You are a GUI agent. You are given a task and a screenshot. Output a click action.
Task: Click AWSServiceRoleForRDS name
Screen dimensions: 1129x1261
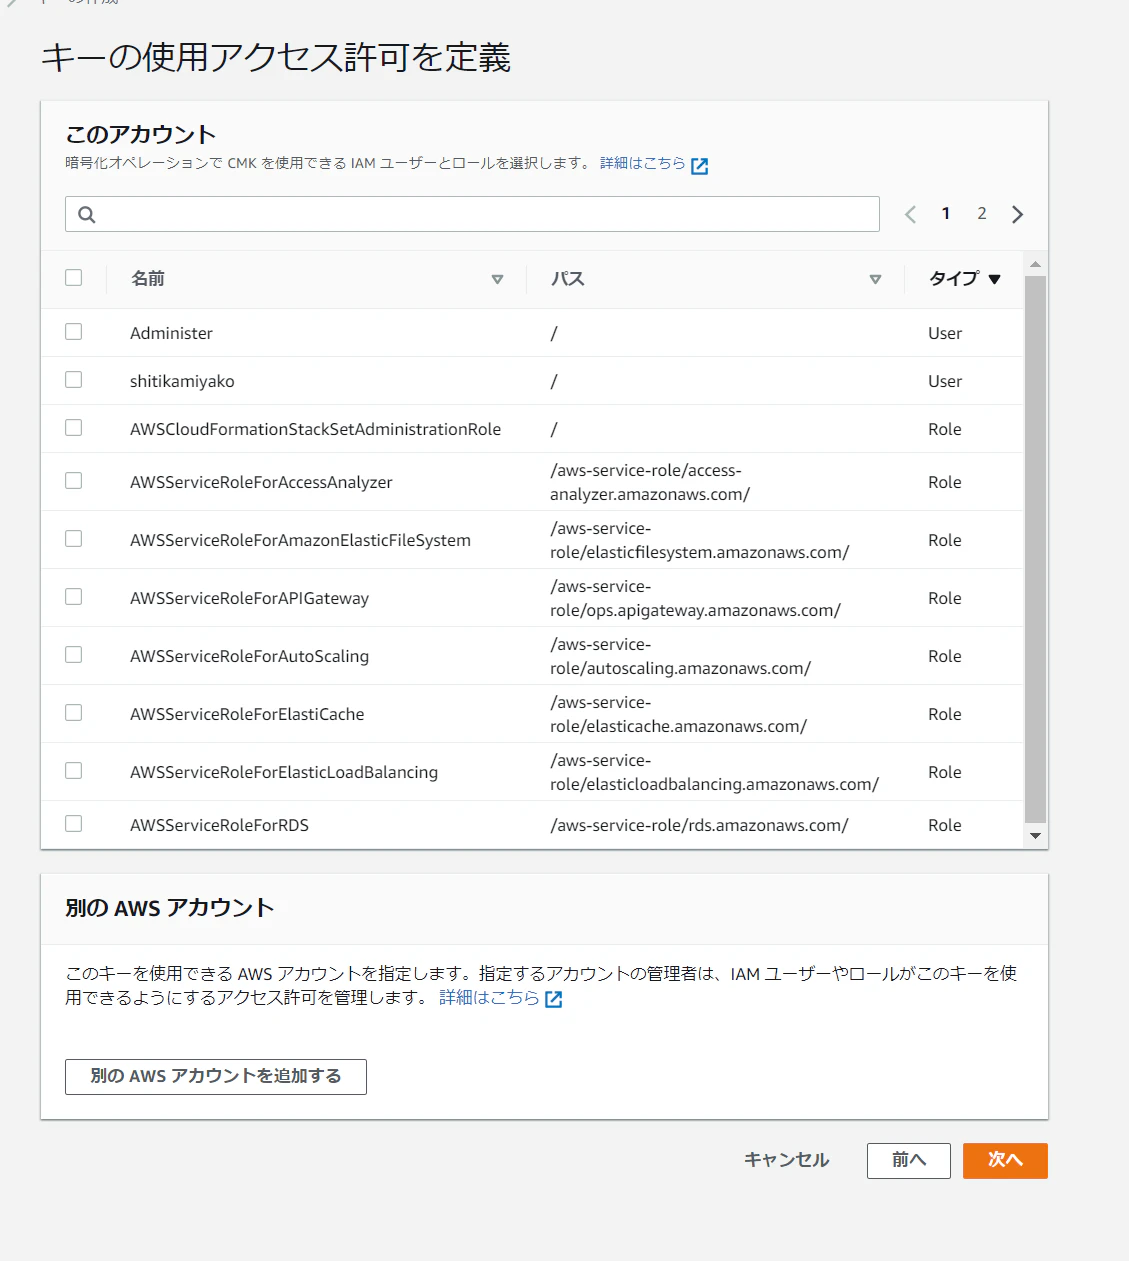tap(219, 825)
